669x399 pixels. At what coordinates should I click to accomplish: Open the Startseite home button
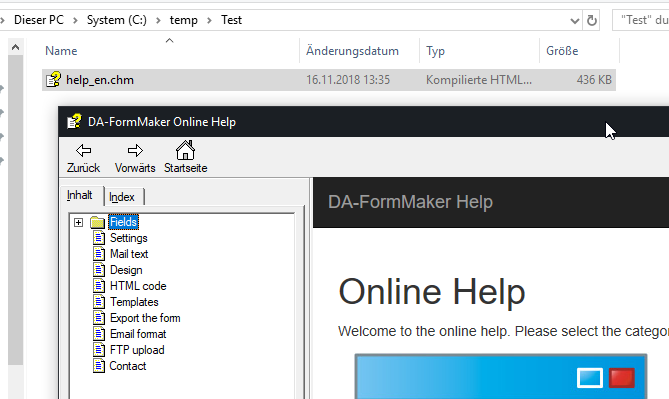186,158
